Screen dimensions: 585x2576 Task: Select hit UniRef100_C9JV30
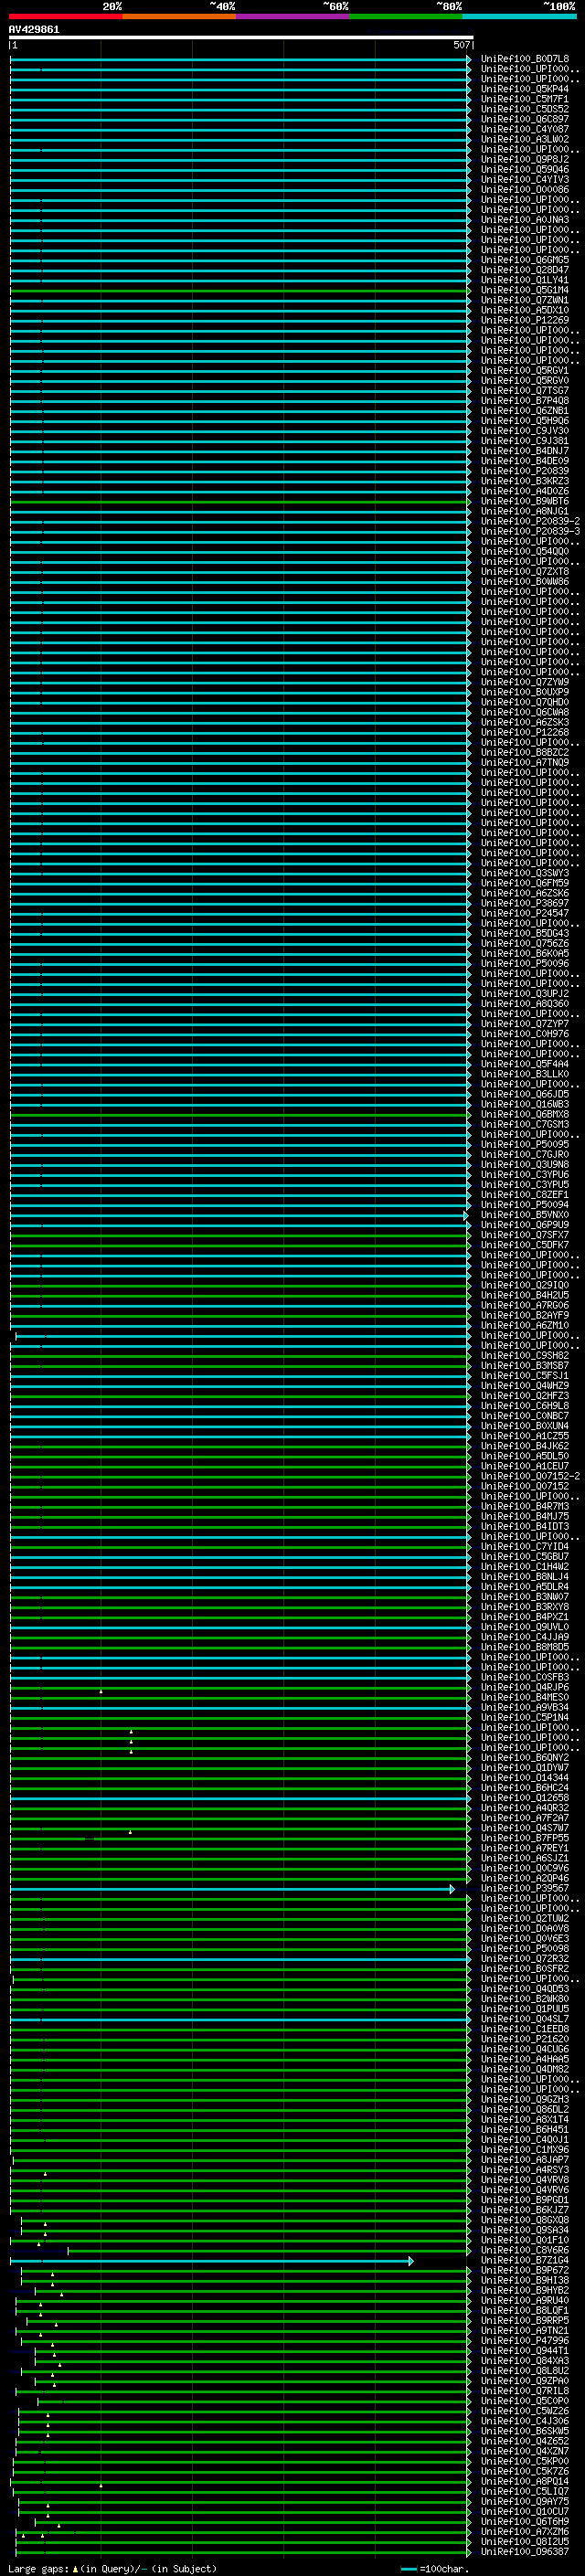click(524, 431)
